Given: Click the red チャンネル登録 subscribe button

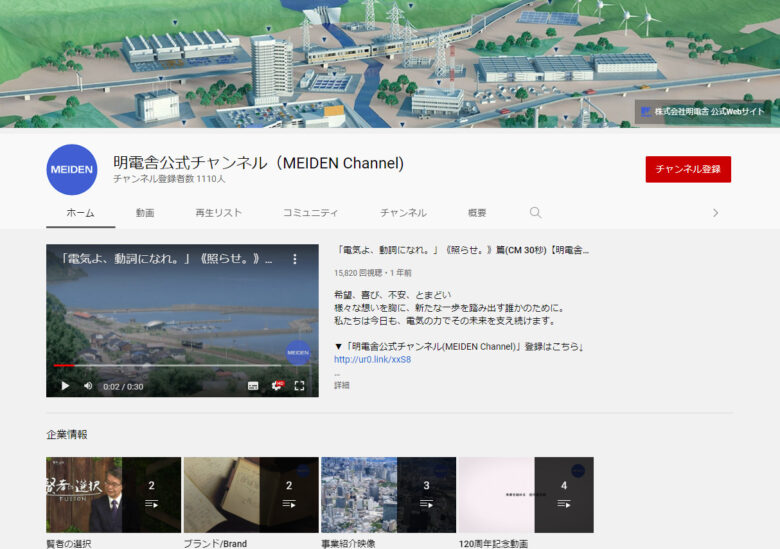Looking at the screenshot, I should [688, 169].
